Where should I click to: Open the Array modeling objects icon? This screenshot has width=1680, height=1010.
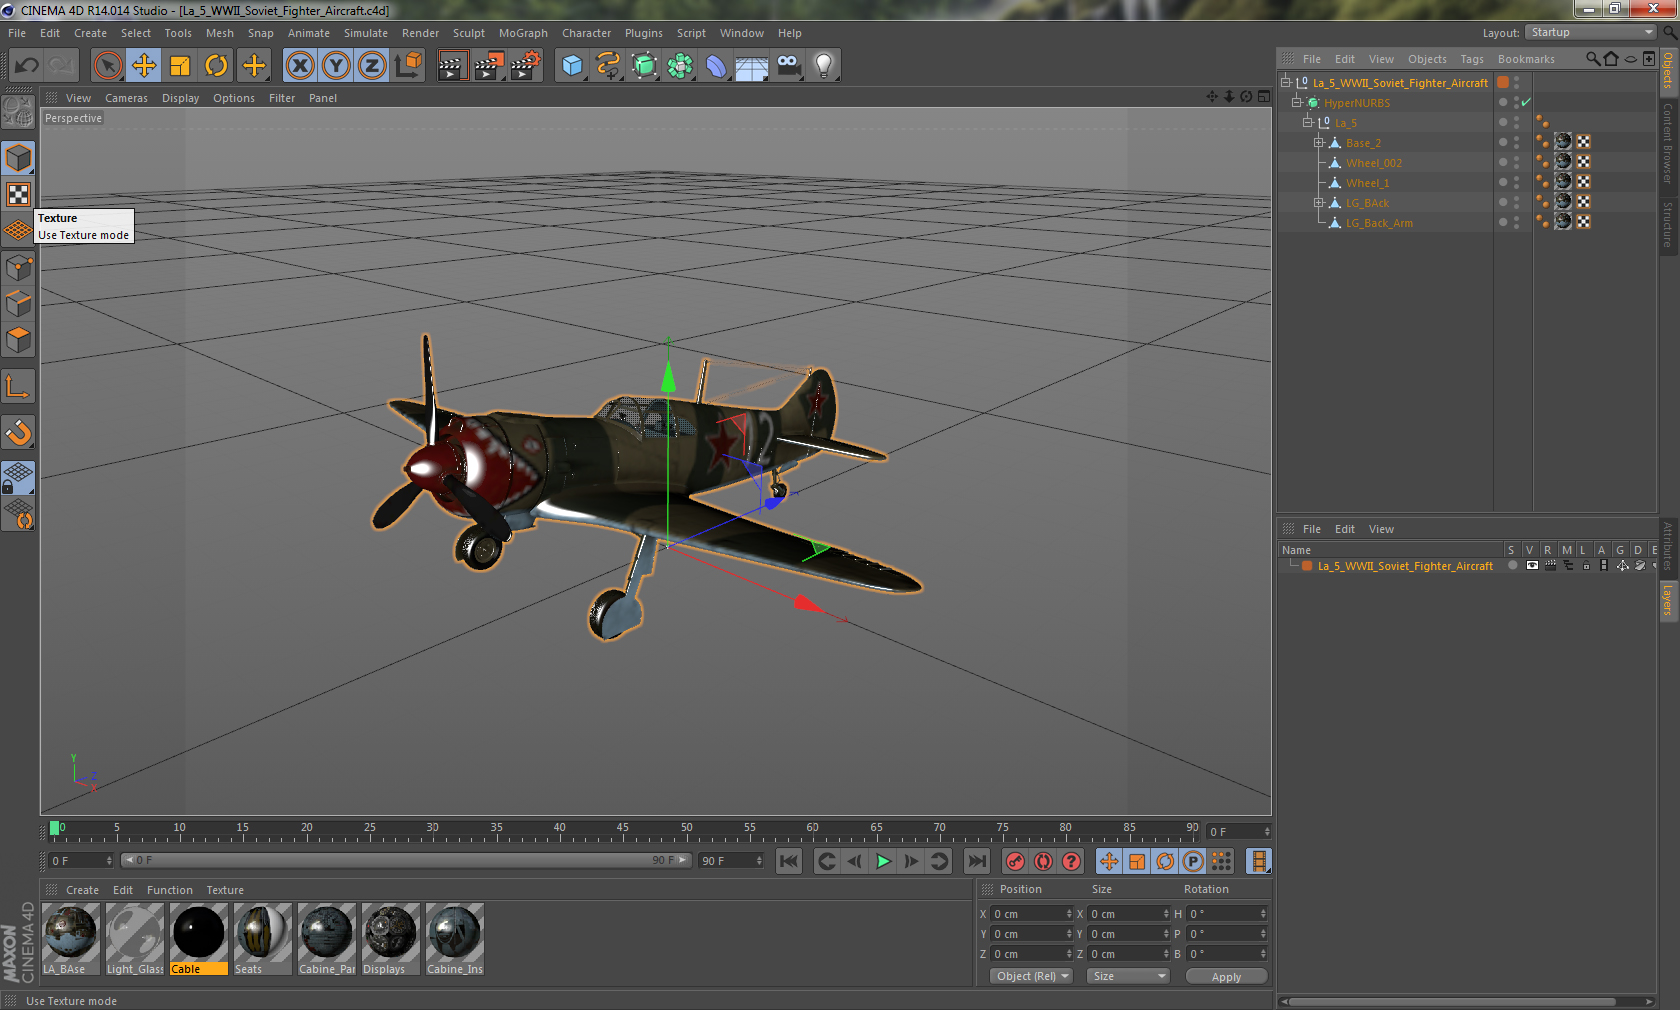coord(680,66)
